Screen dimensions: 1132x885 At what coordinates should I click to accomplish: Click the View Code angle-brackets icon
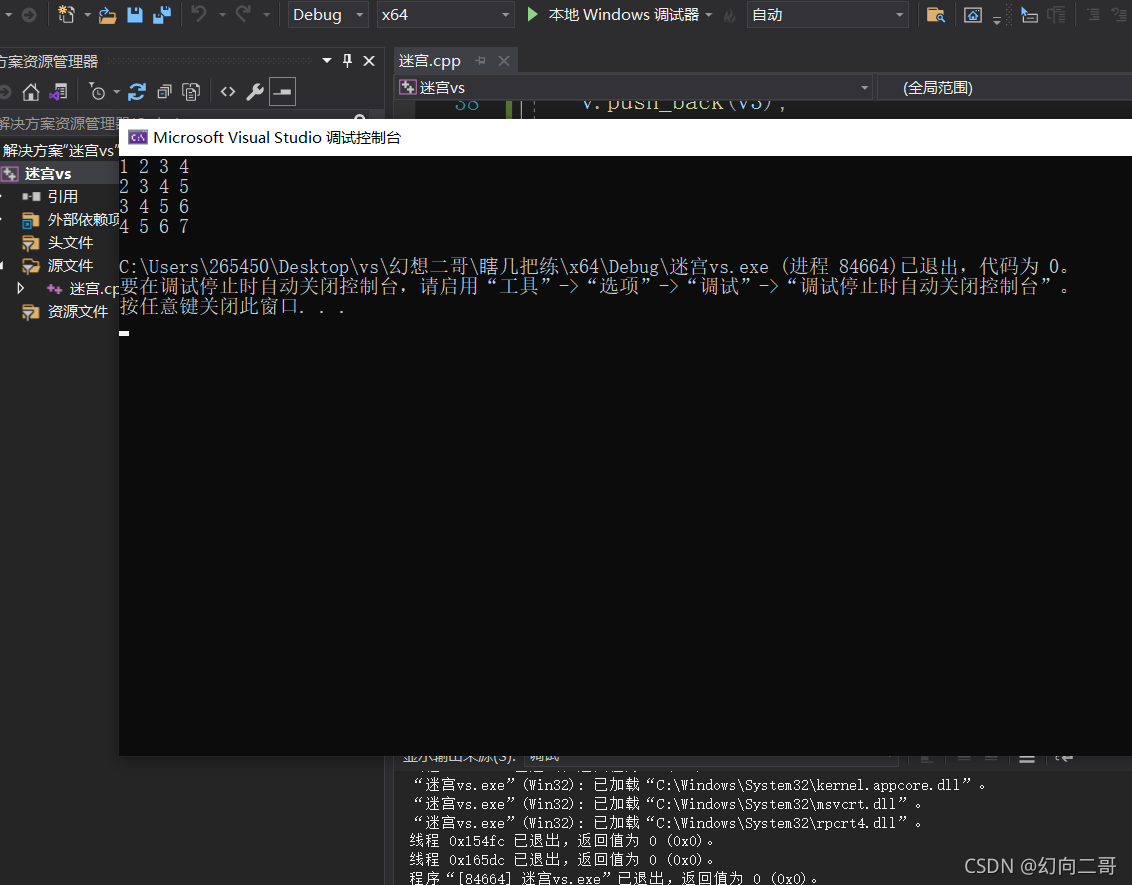click(x=227, y=92)
